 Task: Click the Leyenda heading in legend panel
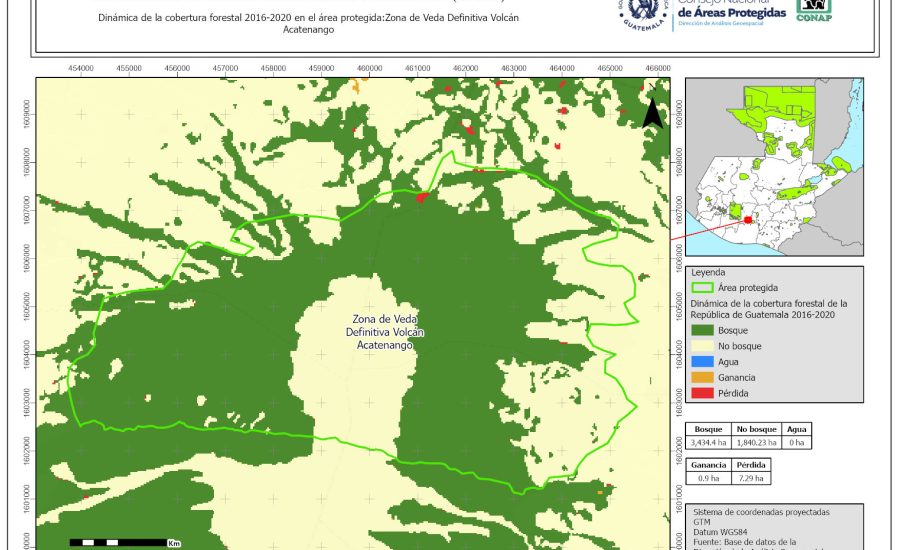point(709,271)
